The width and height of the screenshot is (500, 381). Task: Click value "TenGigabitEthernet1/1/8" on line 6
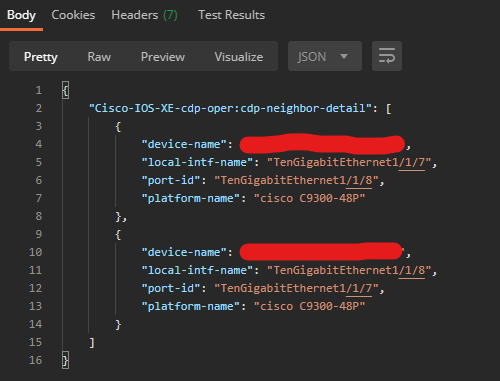click(x=296, y=180)
